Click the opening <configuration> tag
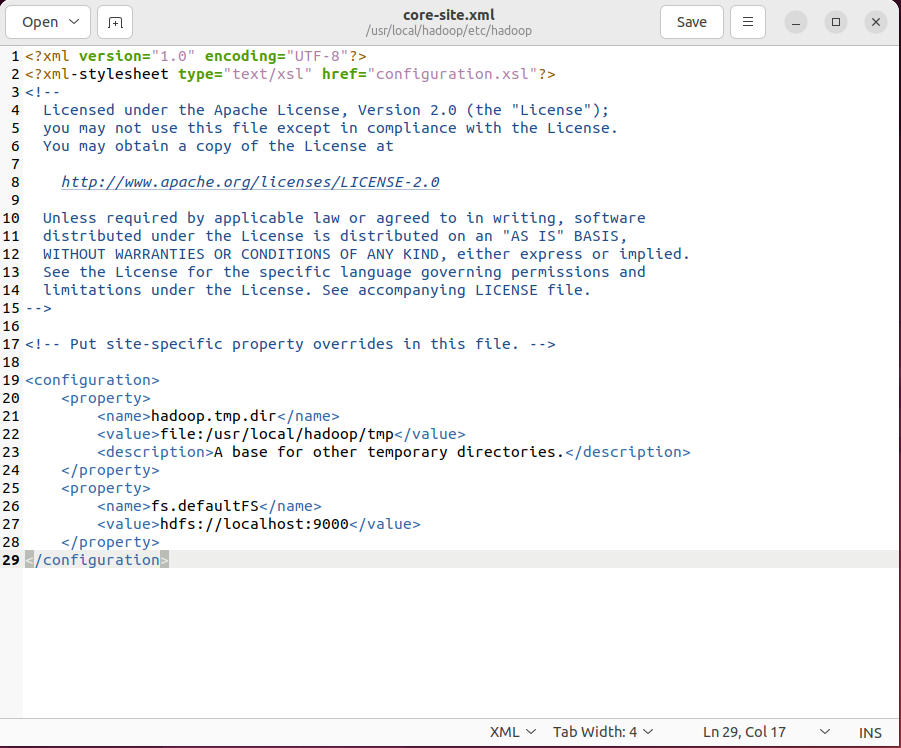This screenshot has height=748, width=901. (x=93, y=380)
